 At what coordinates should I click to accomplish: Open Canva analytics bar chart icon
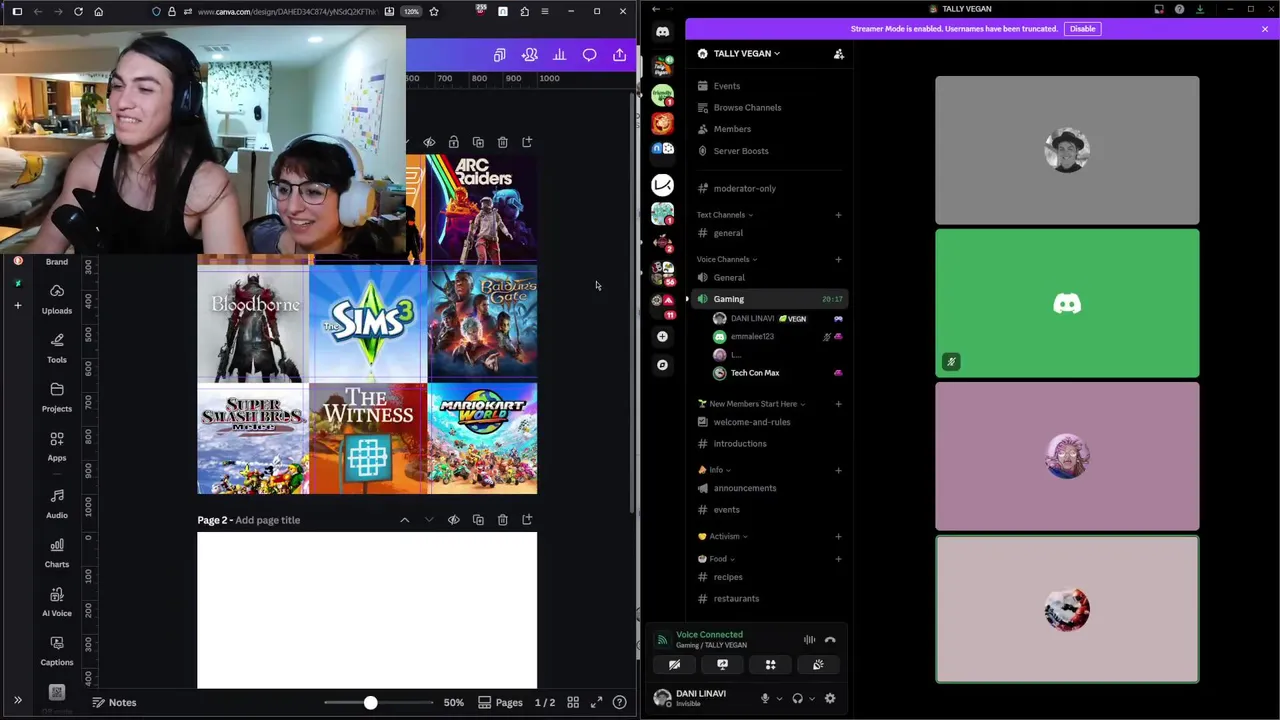tap(560, 55)
